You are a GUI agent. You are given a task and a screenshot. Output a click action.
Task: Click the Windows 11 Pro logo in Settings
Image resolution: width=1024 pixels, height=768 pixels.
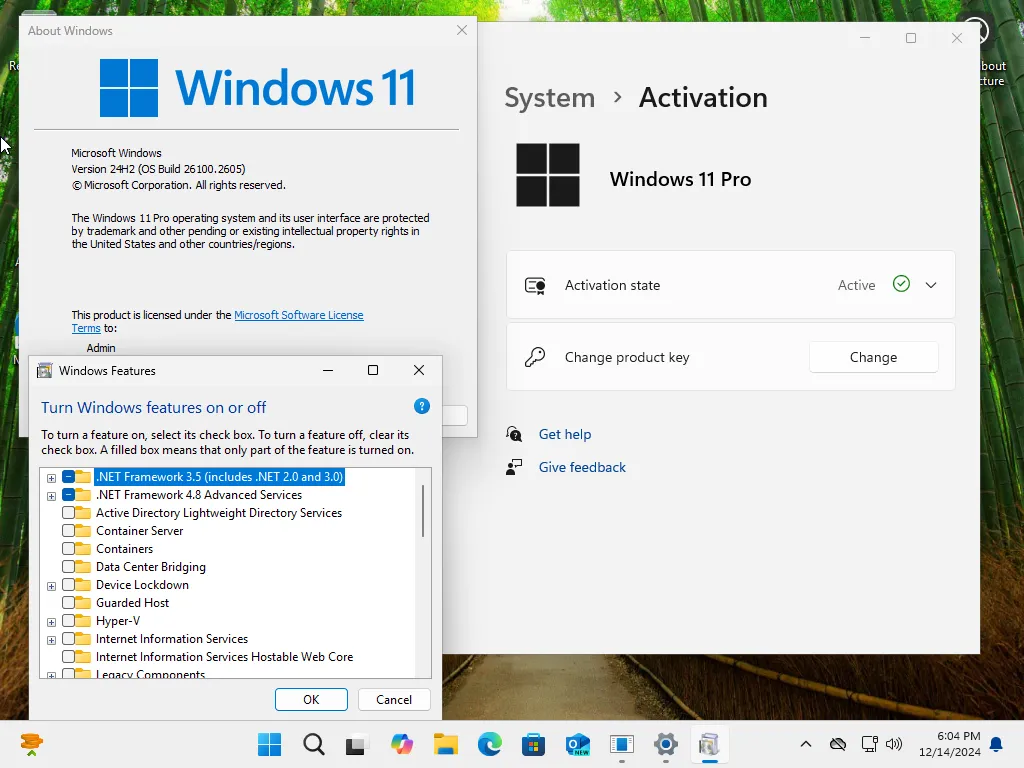[x=548, y=175]
